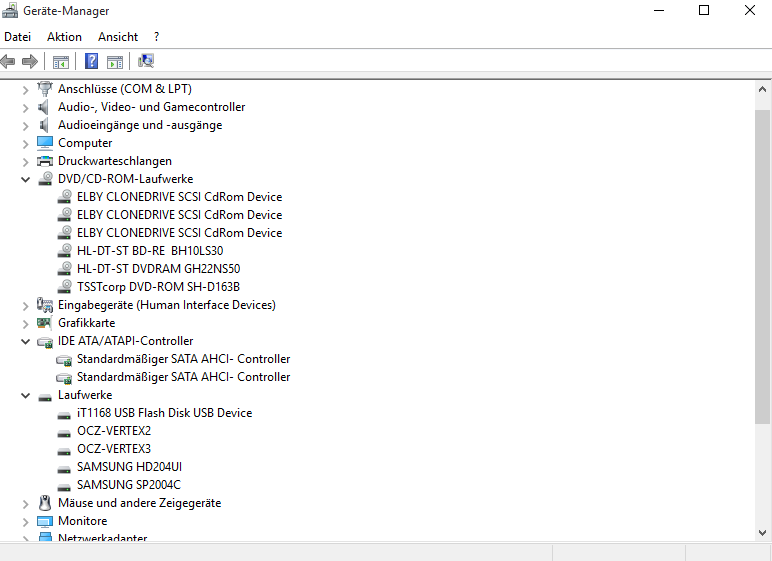The image size is (772, 561).
Task: Expand the Eingabegeräte (Human Interface Devices) node
Action: pyautogui.click(x=26, y=306)
